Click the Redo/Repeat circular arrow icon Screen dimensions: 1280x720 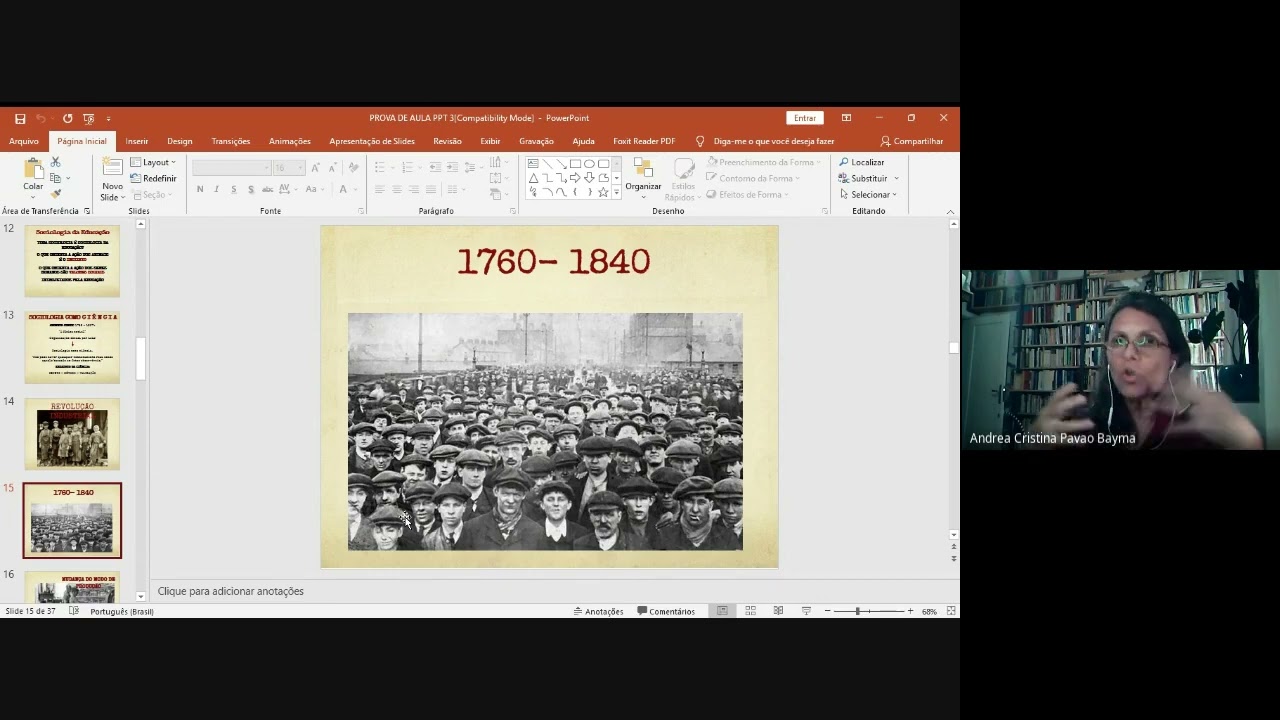tap(67, 118)
